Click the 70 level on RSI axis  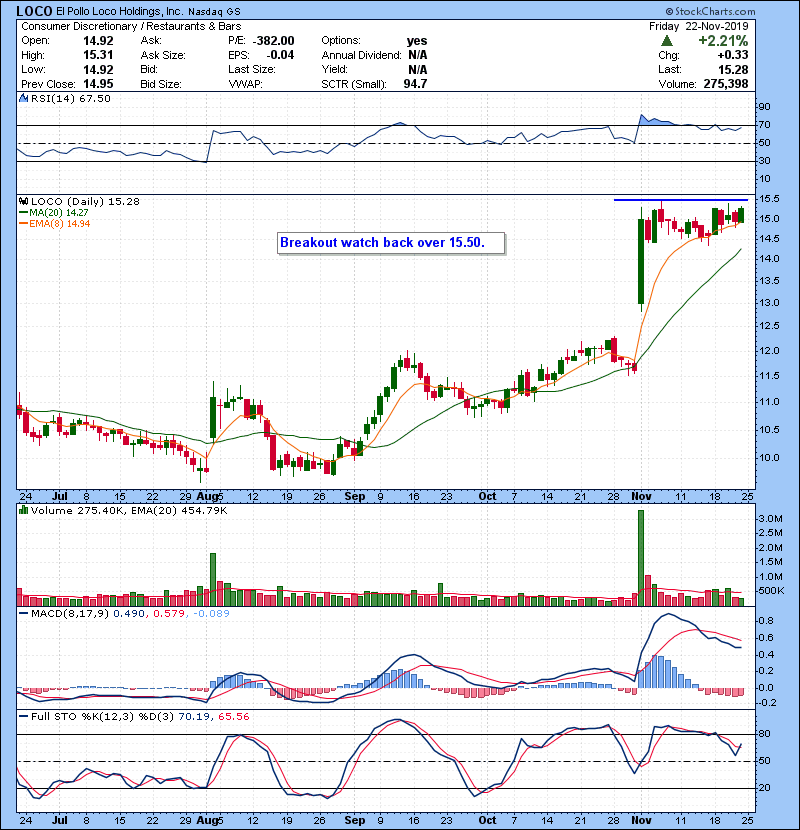coord(765,125)
